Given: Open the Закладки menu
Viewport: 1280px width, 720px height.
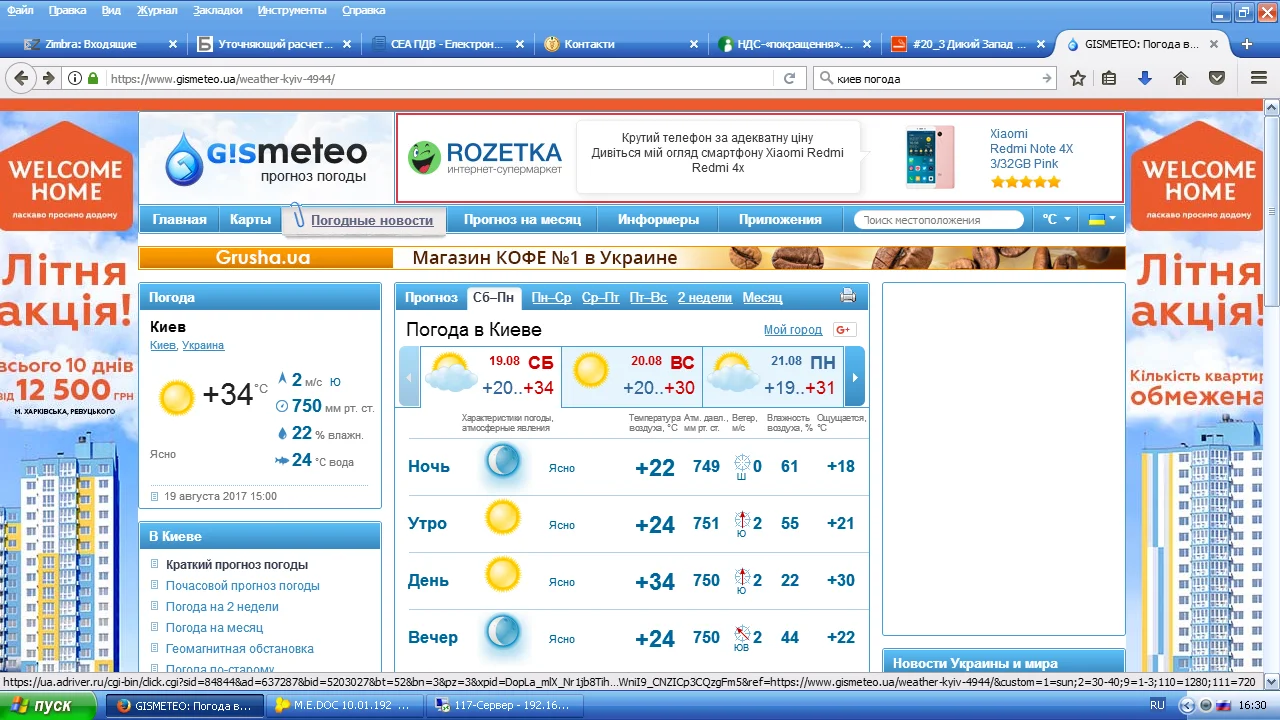Looking at the screenshot, I should [218, 10].
